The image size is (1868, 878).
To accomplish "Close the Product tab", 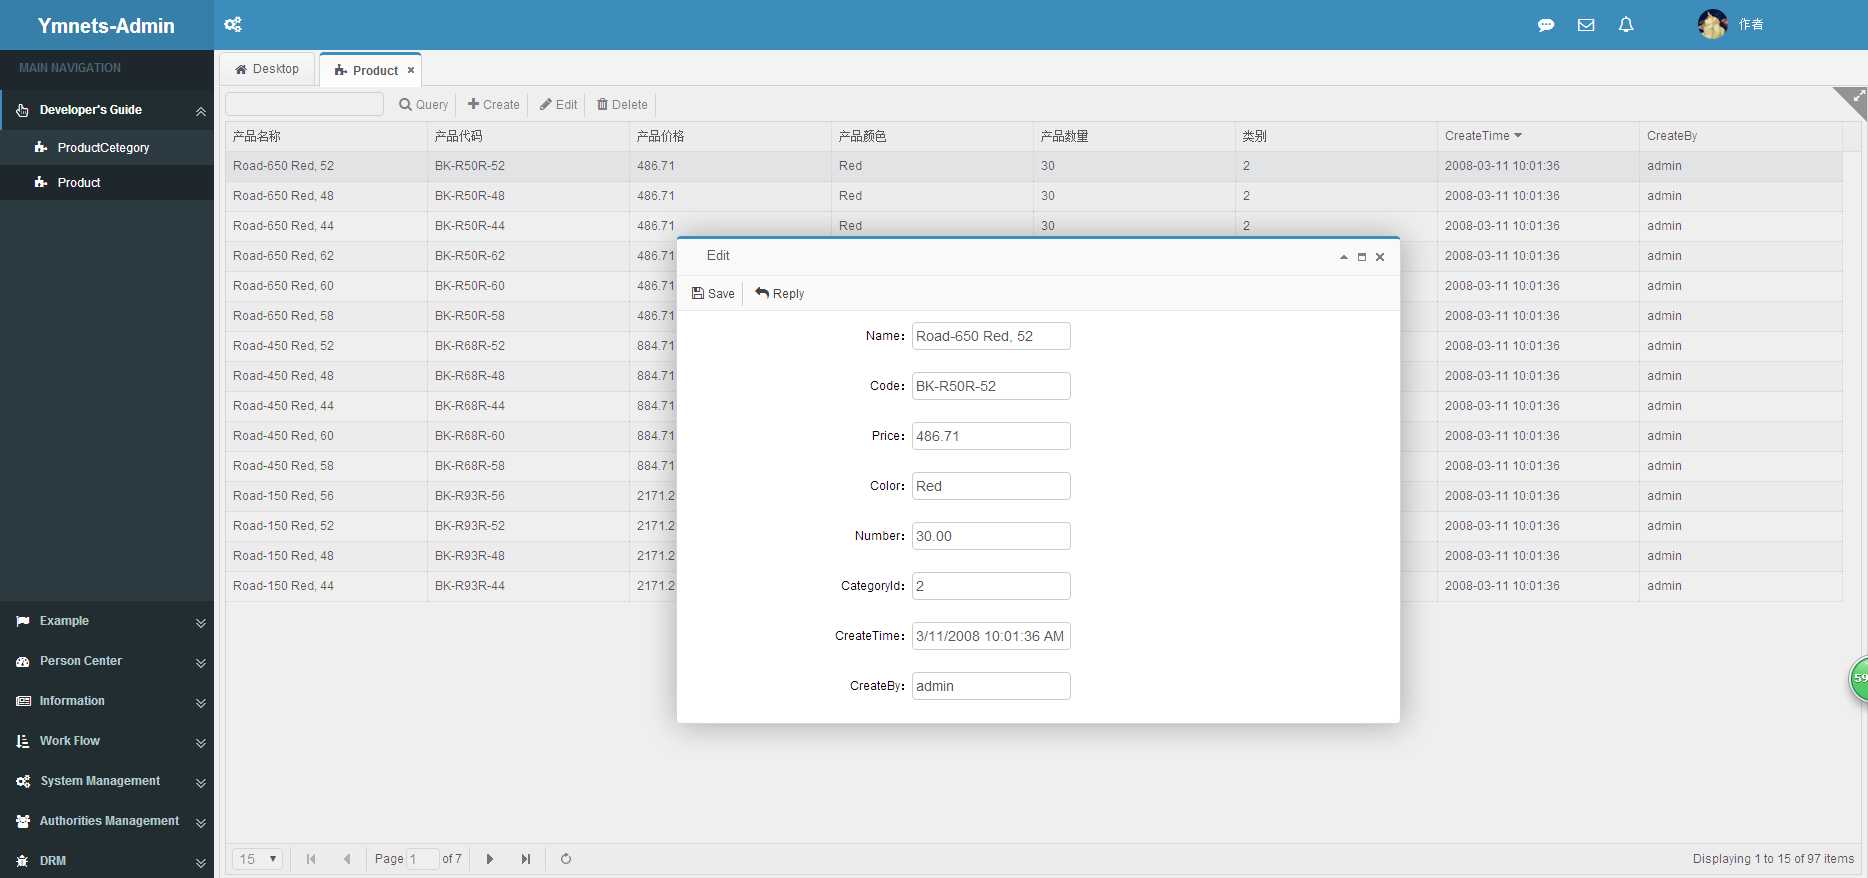I will (x=410, y=70).
